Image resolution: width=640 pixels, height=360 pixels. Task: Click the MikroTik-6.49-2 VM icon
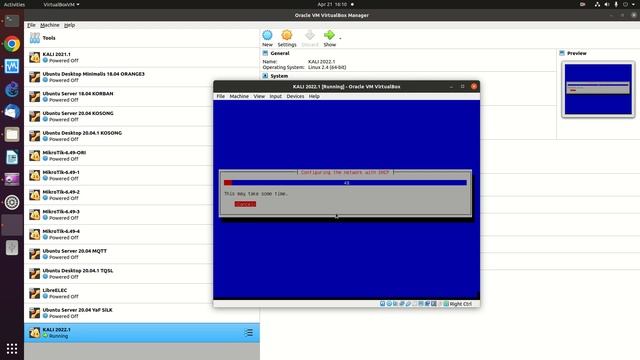click(x=35, y=195)
